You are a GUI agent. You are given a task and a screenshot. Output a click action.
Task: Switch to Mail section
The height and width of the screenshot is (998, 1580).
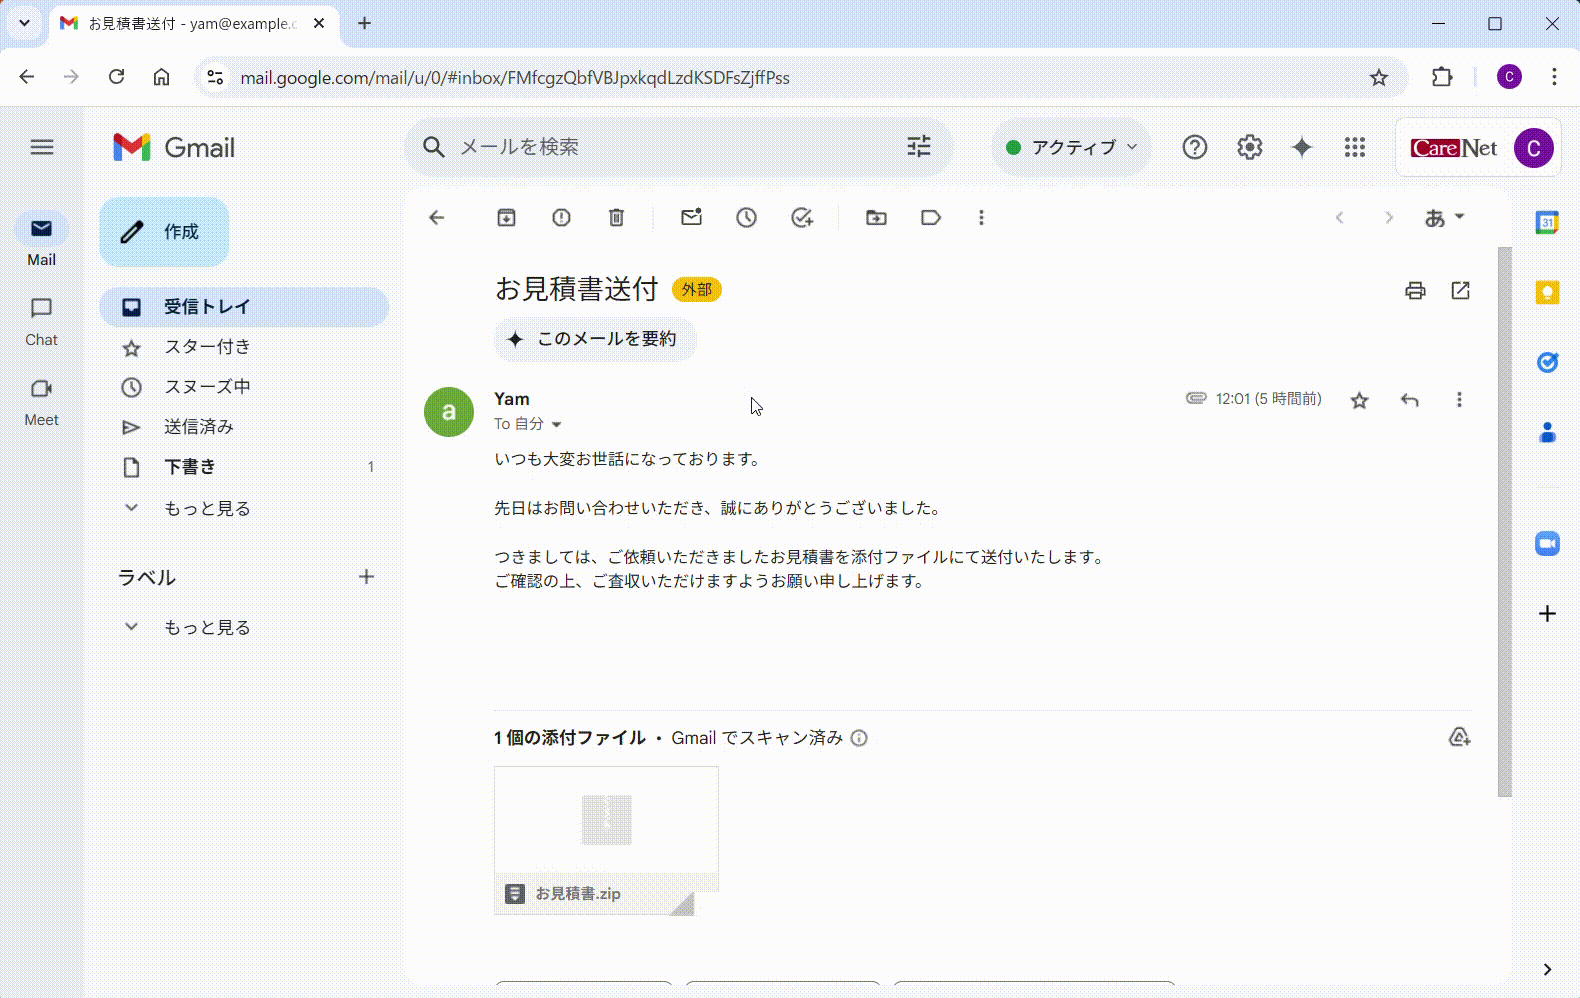(x=41, y=241)
